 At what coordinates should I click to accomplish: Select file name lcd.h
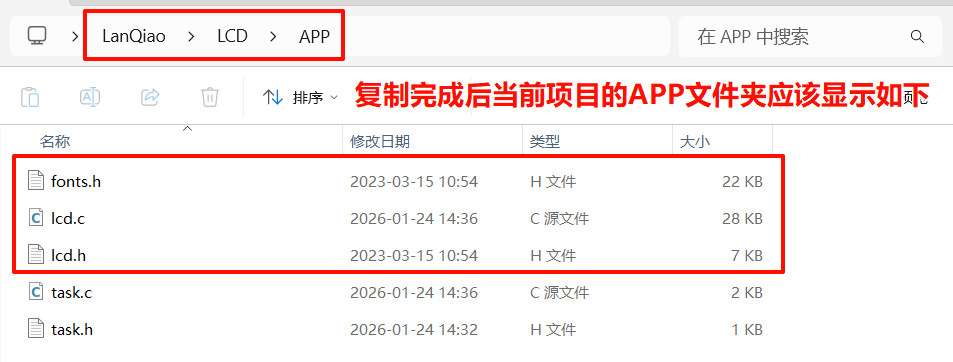click(69, 256)
